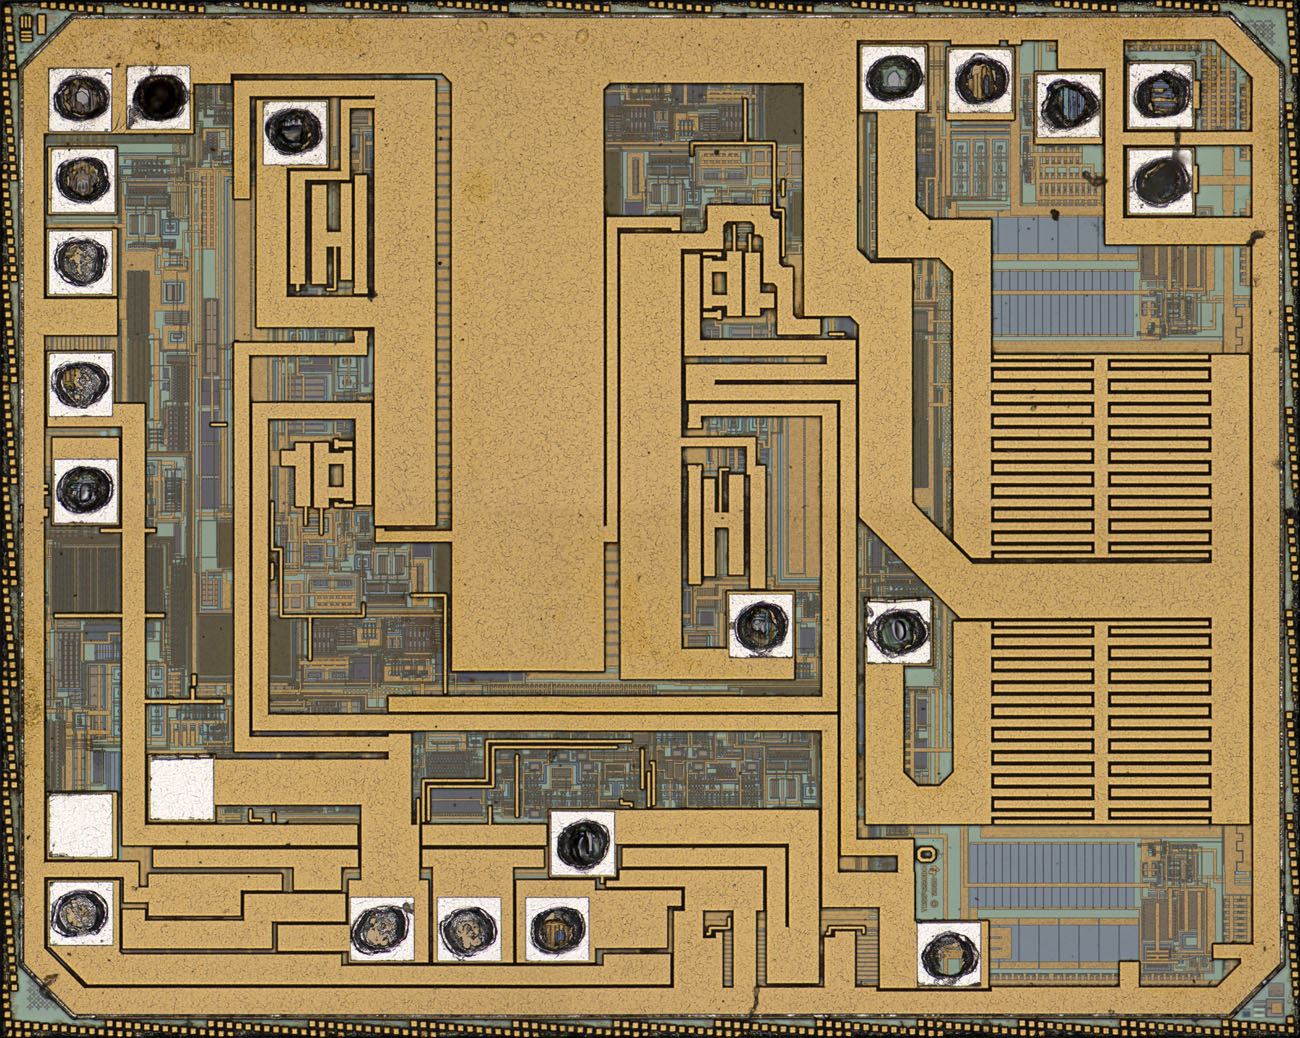Select the larger blank white unbonded pad
1300x1038 pixels.
(181, 789)
